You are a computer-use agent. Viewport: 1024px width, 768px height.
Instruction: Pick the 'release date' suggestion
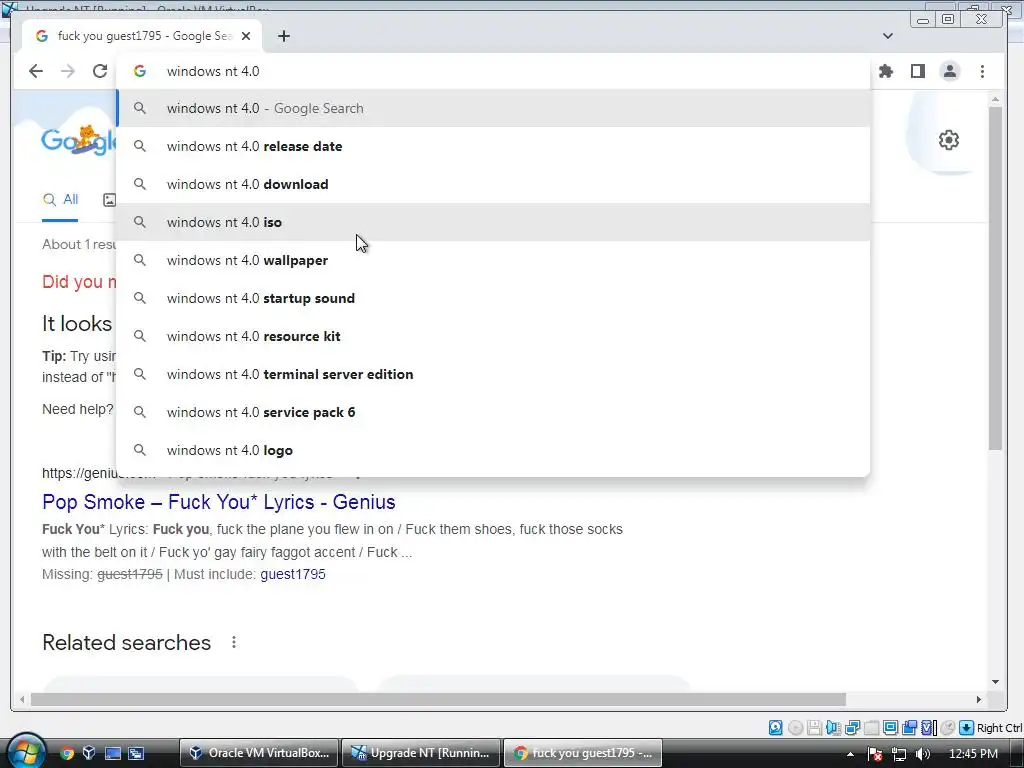[x=493, y=146]
